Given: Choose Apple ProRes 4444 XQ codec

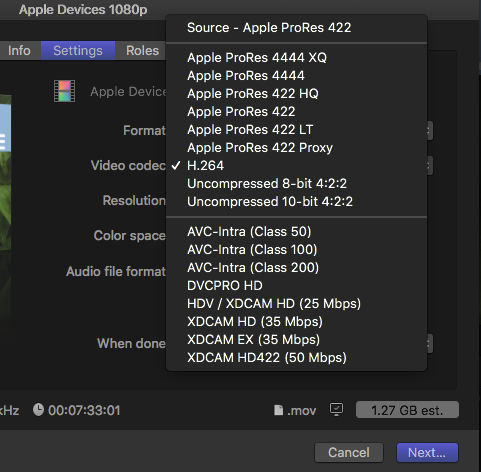Looking at the screenshot, I should 296,58.
